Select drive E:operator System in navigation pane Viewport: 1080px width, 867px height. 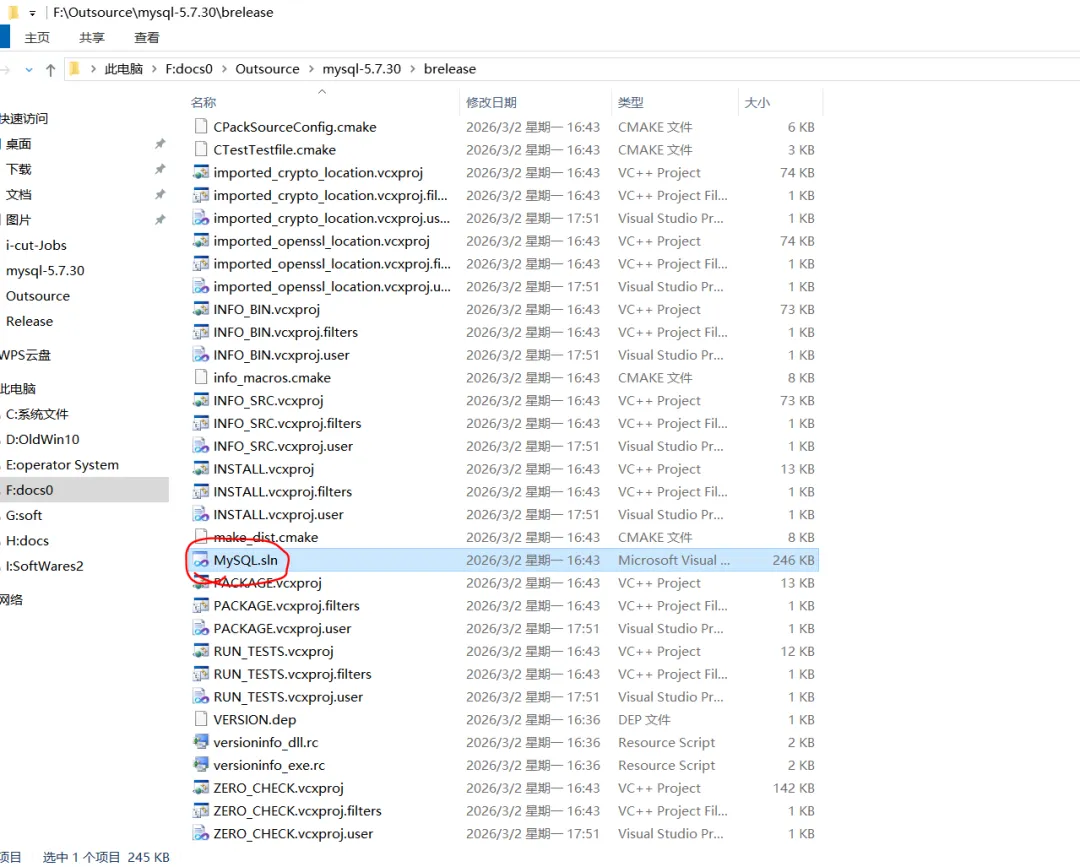coord(63,465)
